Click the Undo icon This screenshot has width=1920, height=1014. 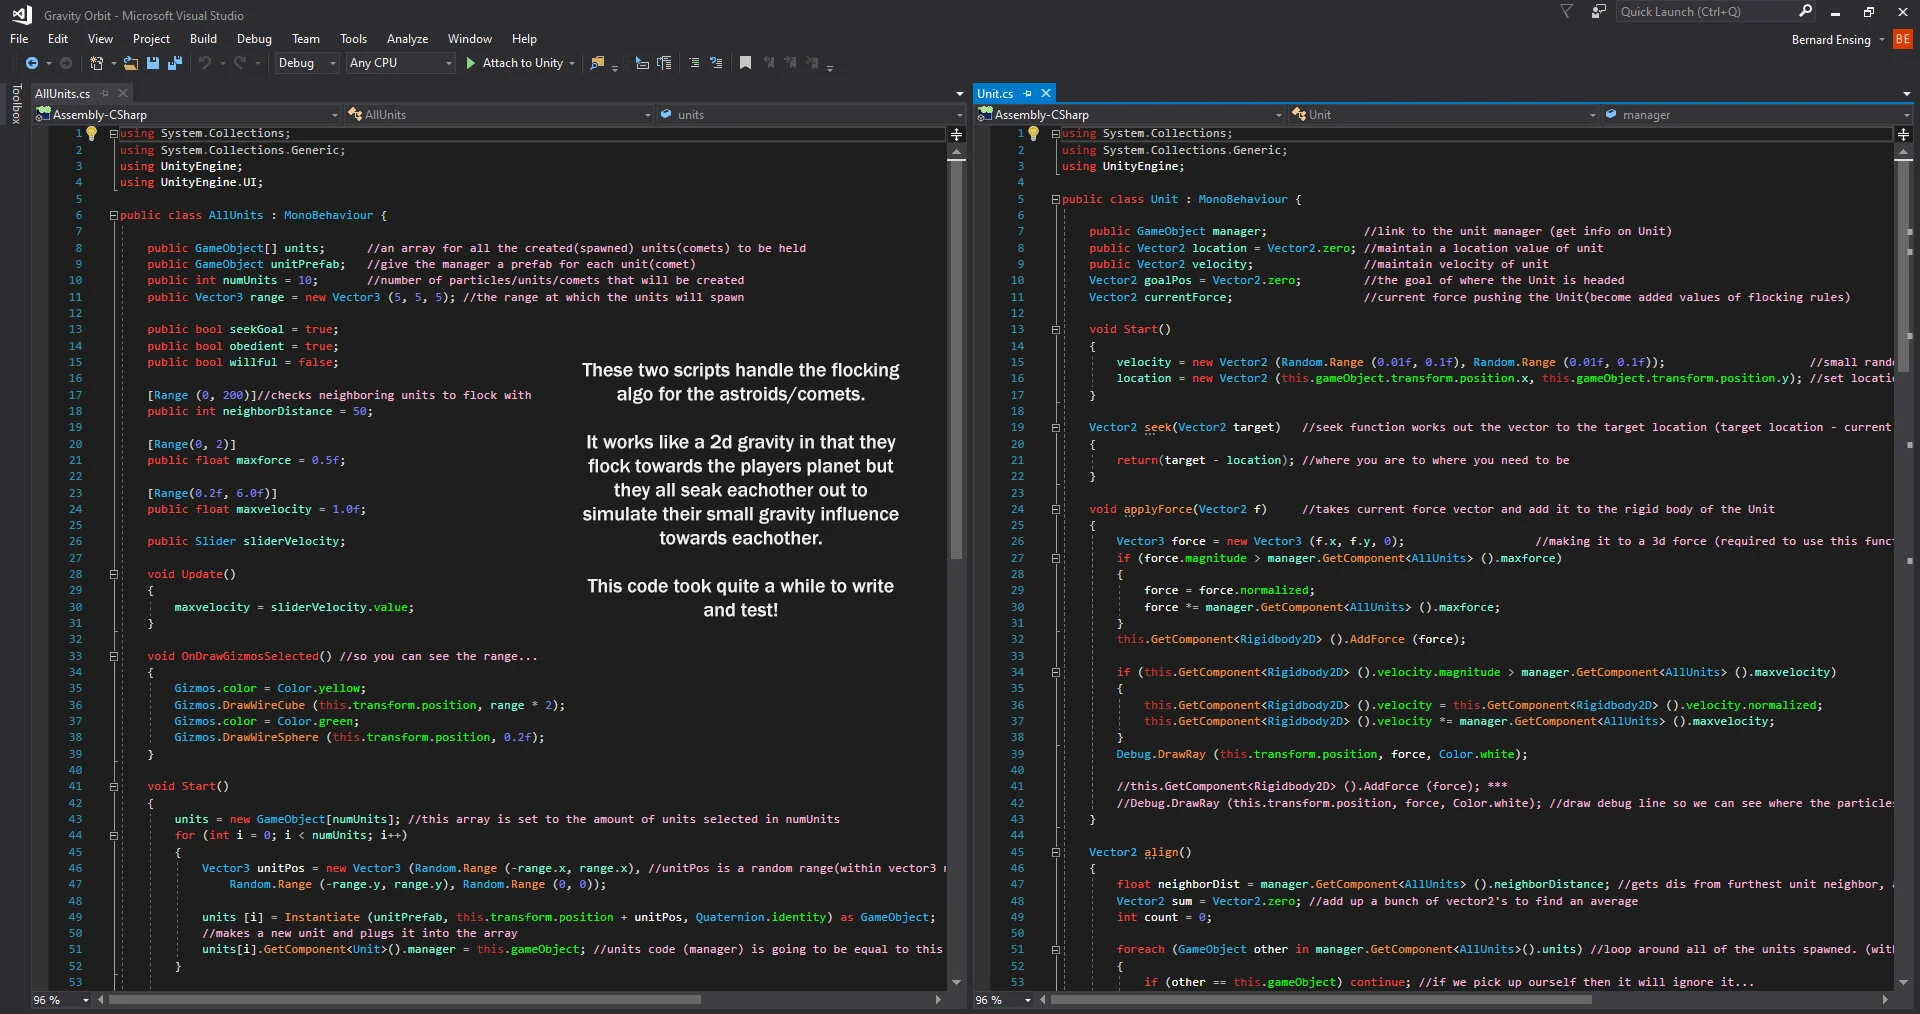point(204,62)
